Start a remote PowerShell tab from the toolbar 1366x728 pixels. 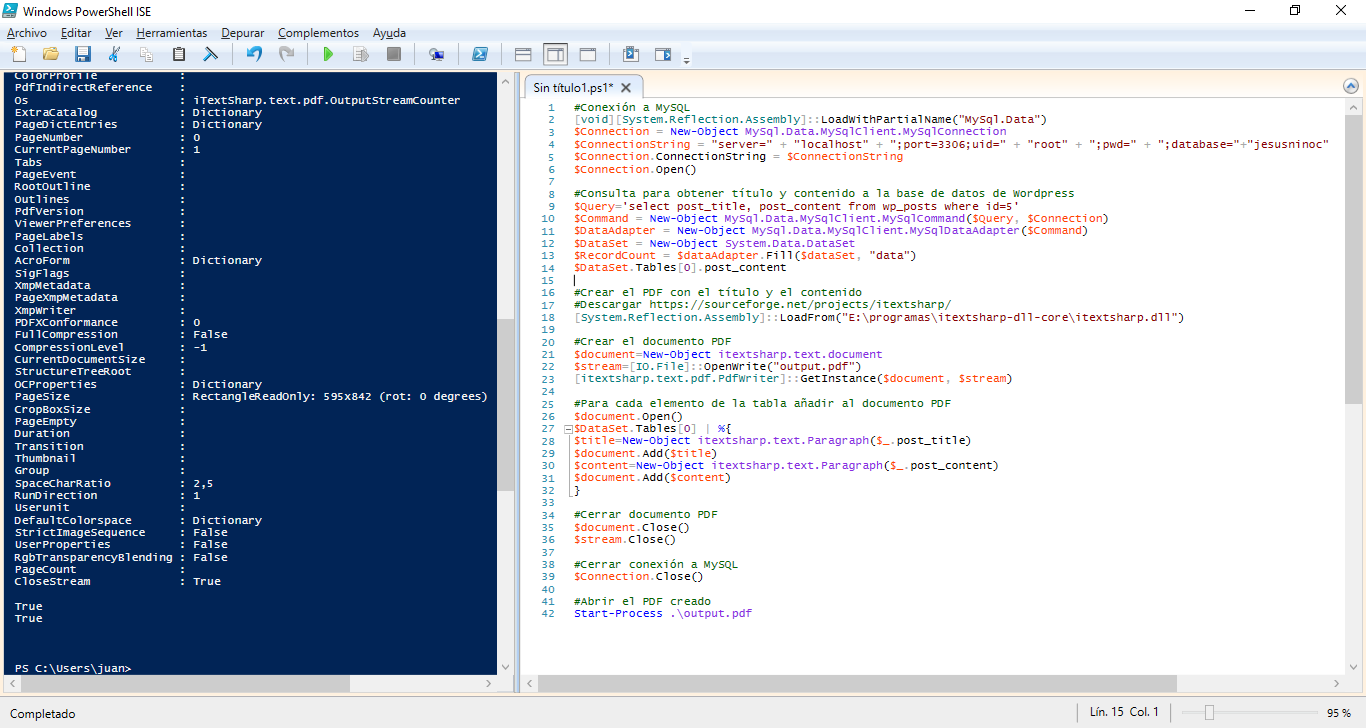point(436,54)
